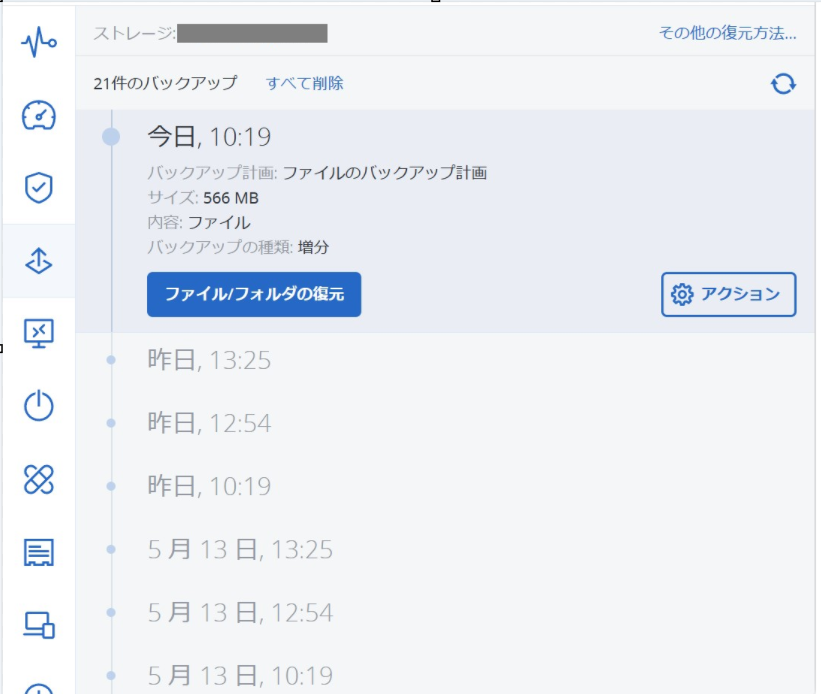
Task: Click the power sidebar icon
Action: coord(39,406)
